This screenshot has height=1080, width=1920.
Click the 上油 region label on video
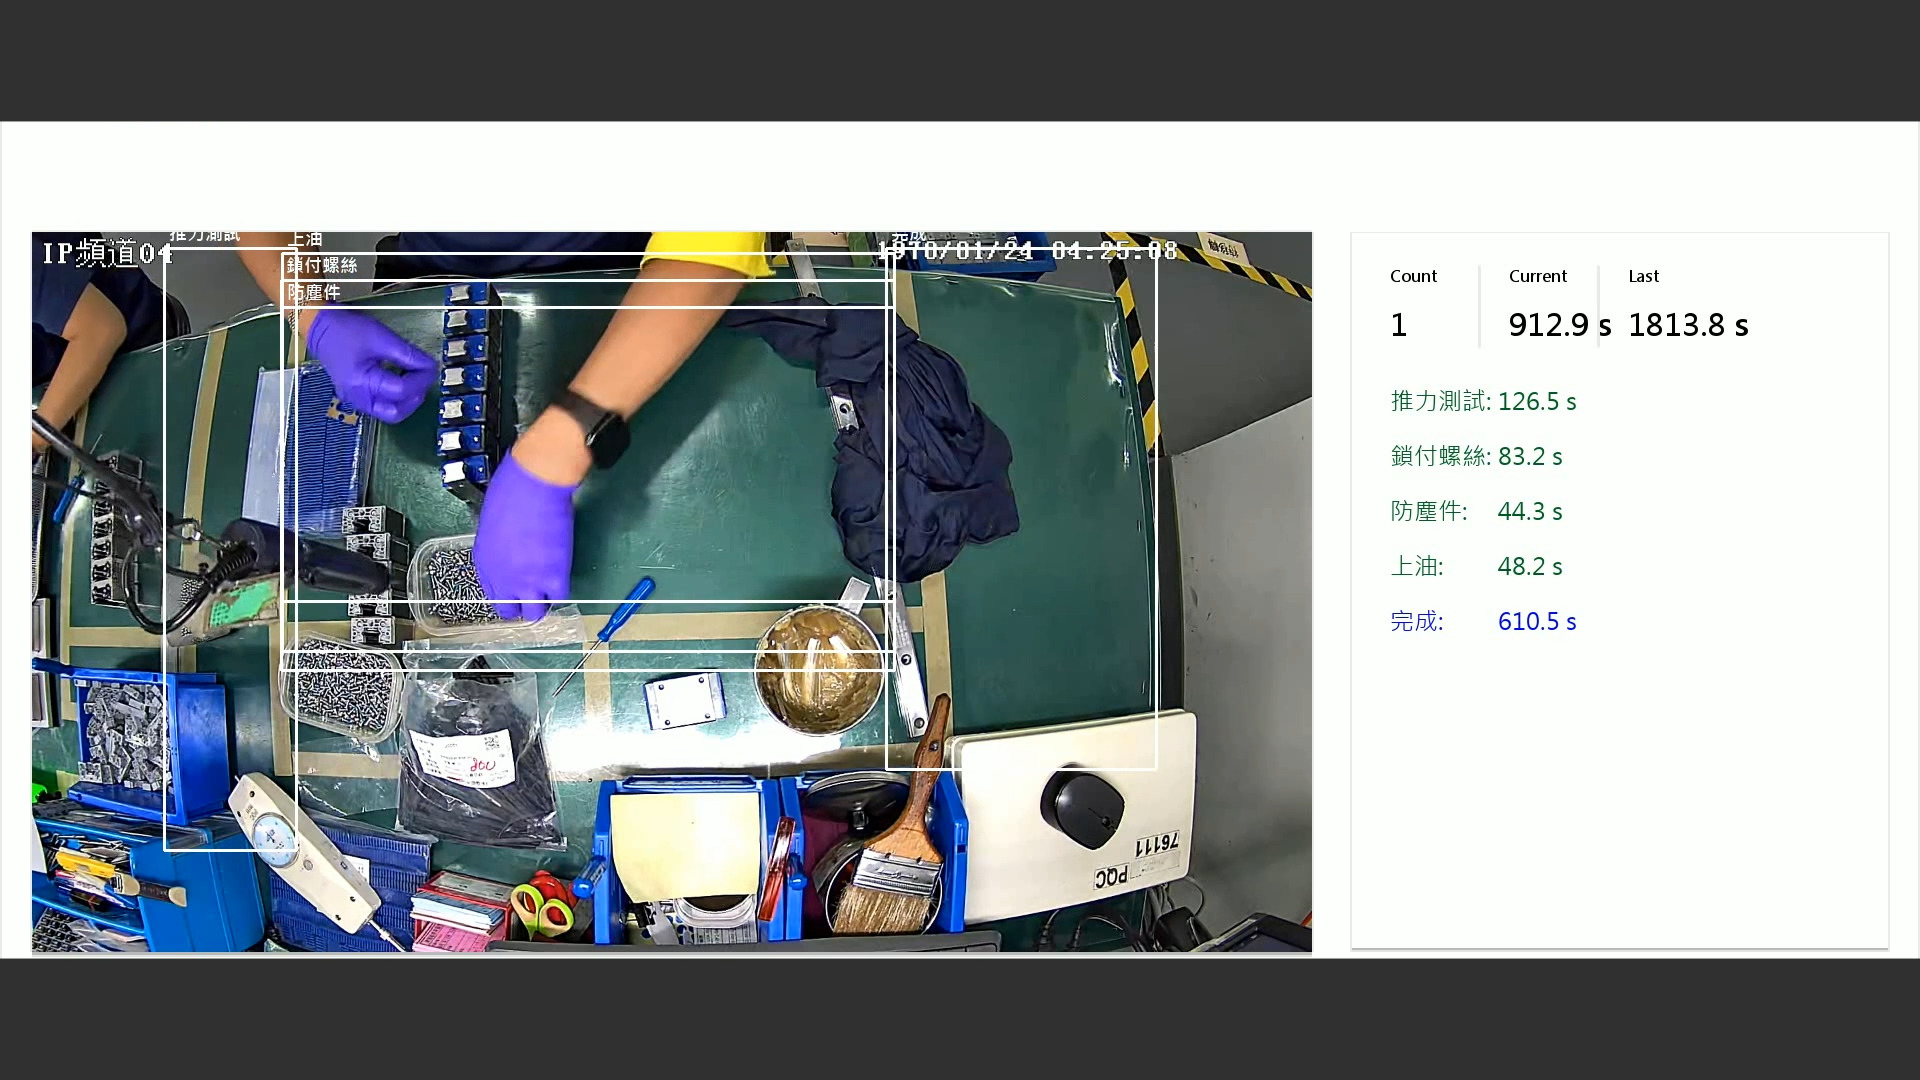pyautogui.click(x=306, y=239)
